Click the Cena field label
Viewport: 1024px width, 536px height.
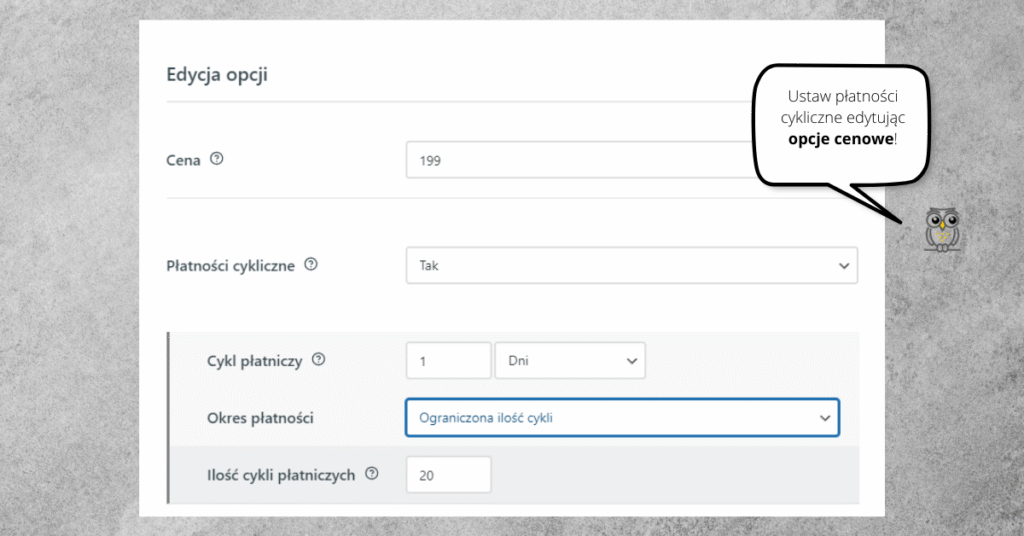(183, 161)
